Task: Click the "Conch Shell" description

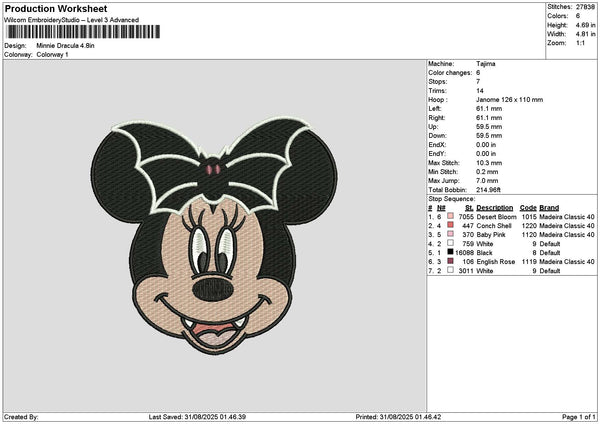Action: click(494, 226)
